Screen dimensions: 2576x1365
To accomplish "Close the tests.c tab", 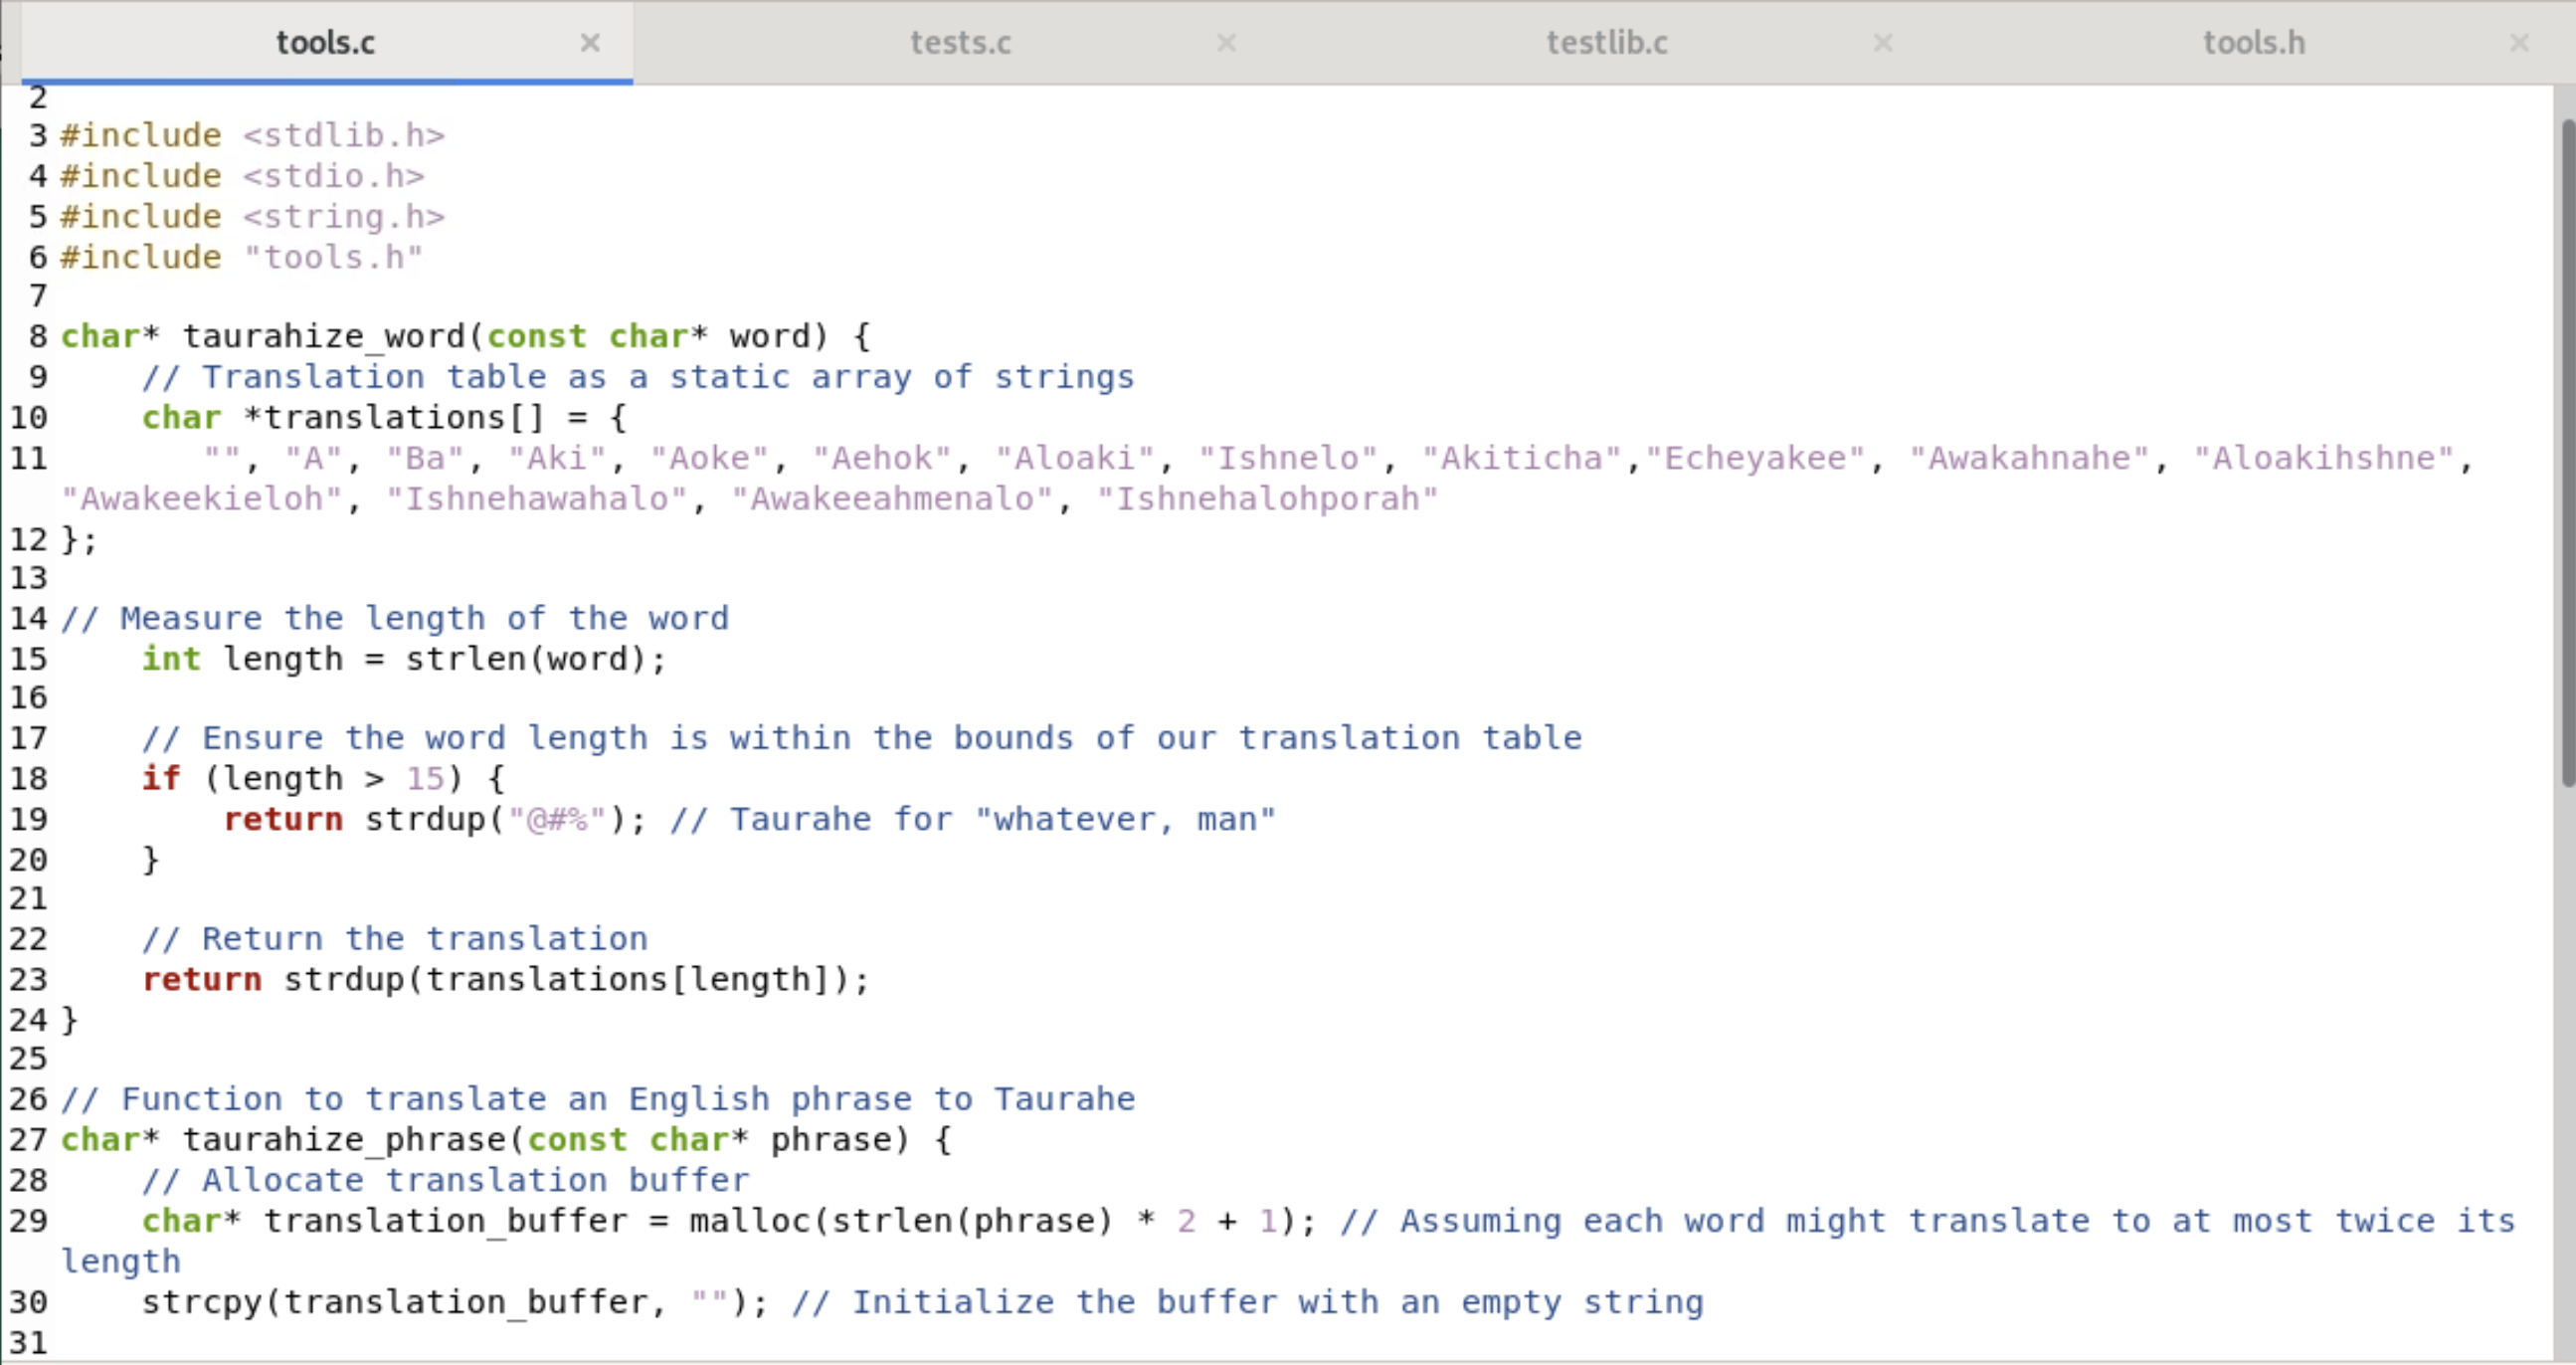I will coord(1226,42).
